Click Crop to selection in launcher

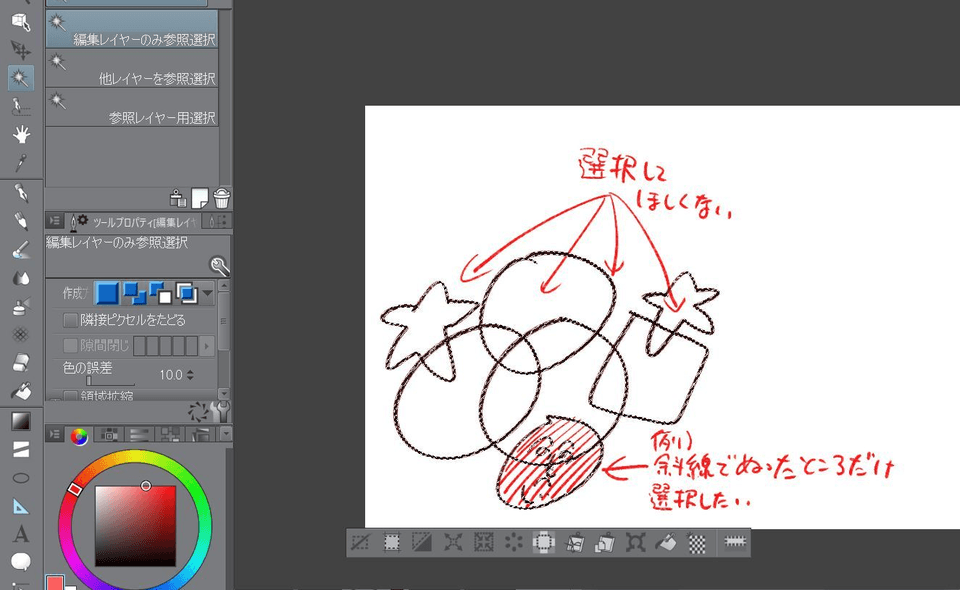[x=391, y=542]
